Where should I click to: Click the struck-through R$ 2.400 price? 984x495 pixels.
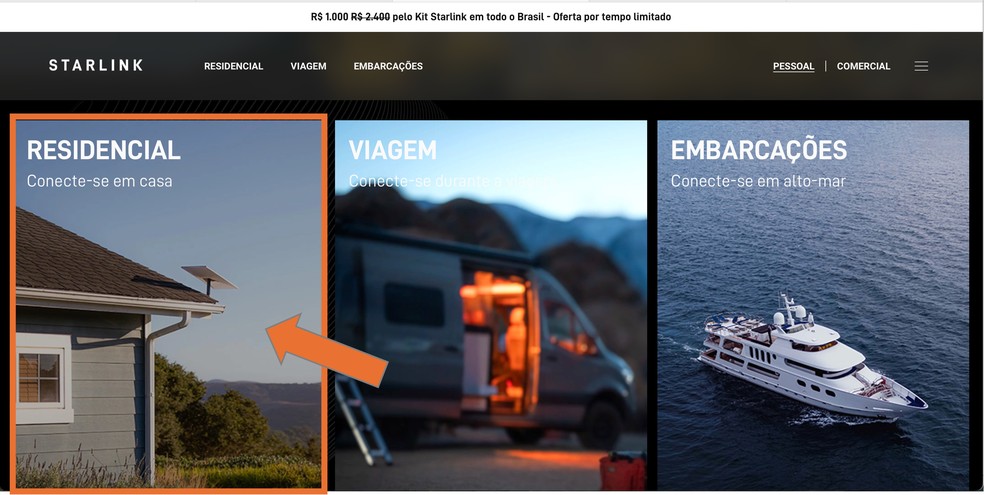point(370,17)
